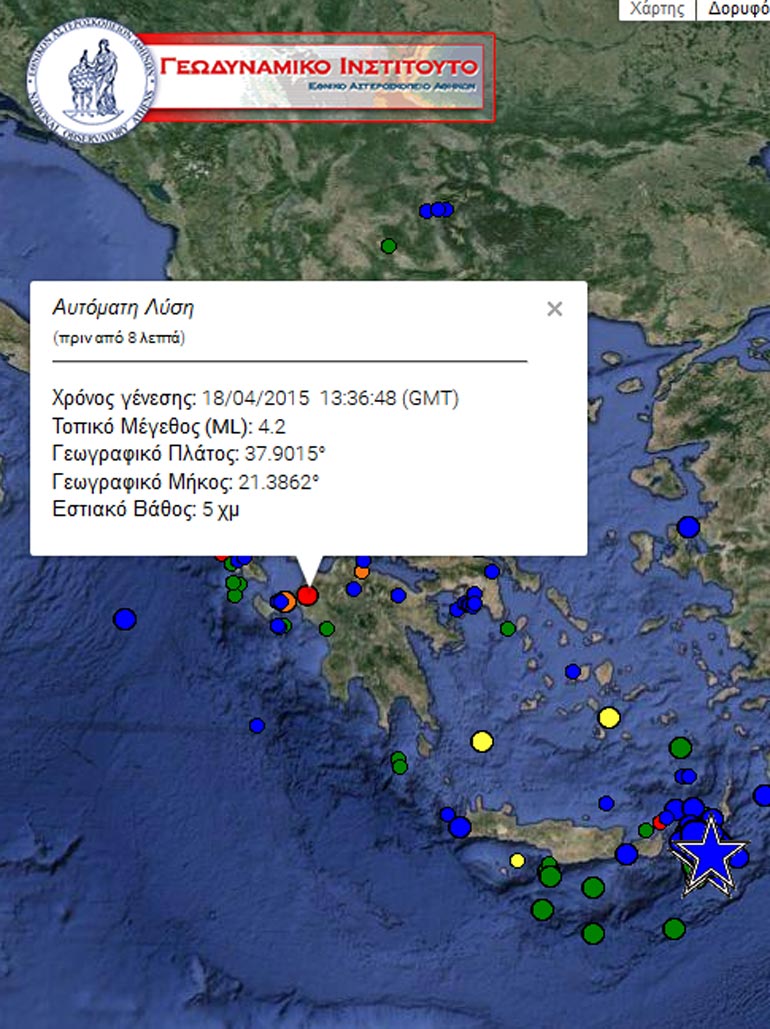Screen dimensions: 770x1029
Task: Switch to the satellite (Δορυφόρος) view
Action: point(737,9)
